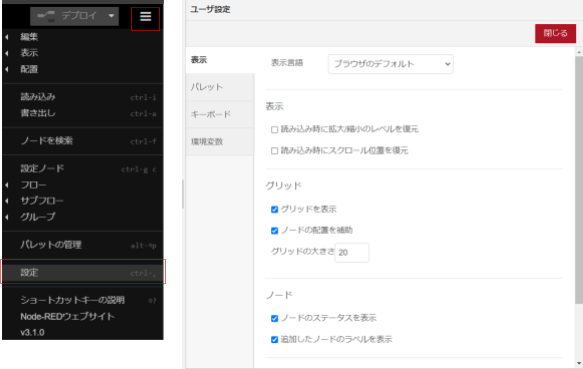Click the scrollbar down arrow
The image size is (583, 369).
click(579, 363)
